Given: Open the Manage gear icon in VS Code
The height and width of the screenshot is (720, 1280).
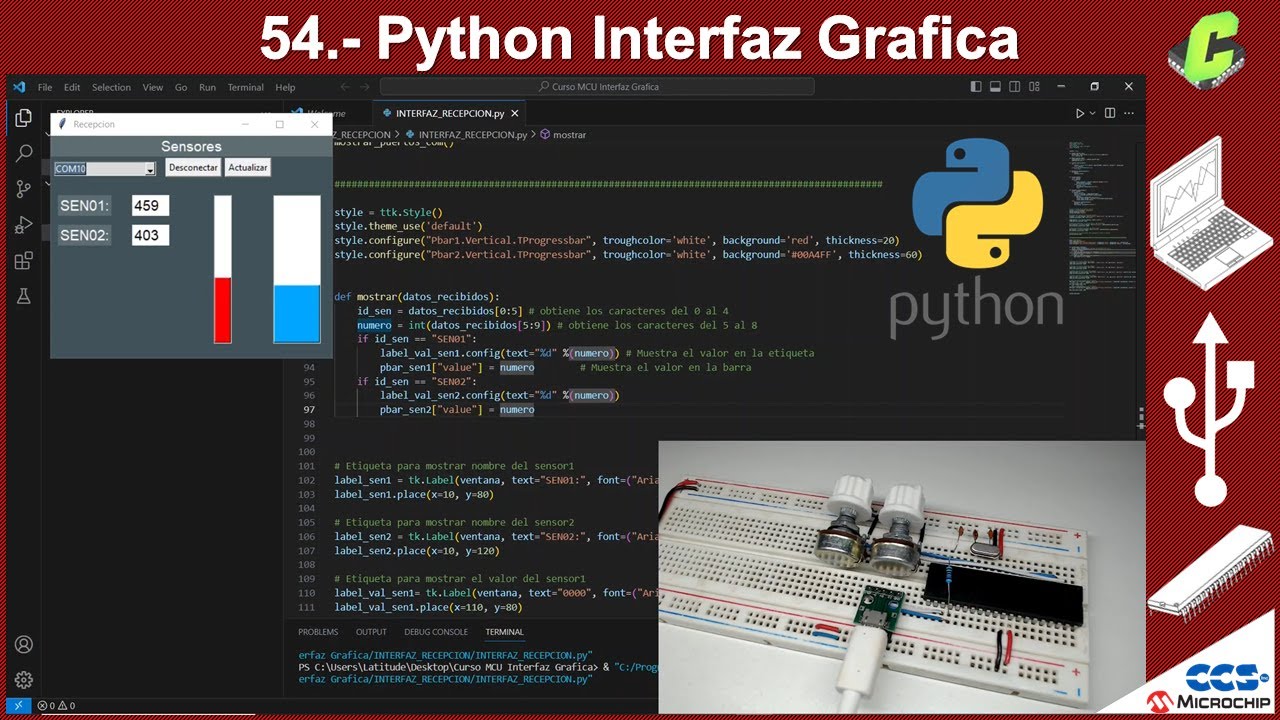Looking at the screenshot, I should pyautogui.click(x=24, y=680).
